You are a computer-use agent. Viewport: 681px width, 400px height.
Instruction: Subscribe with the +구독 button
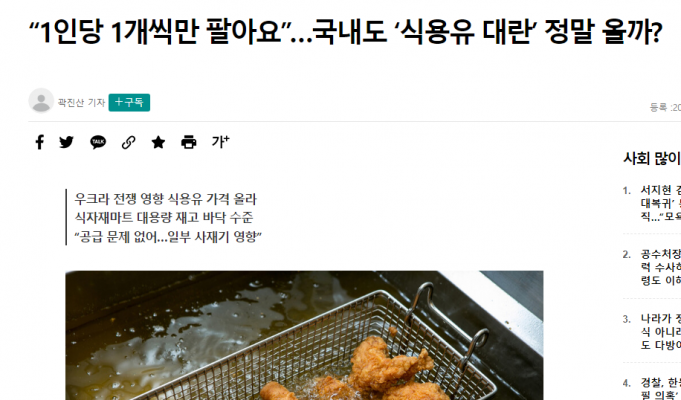(x=129, y=102)
